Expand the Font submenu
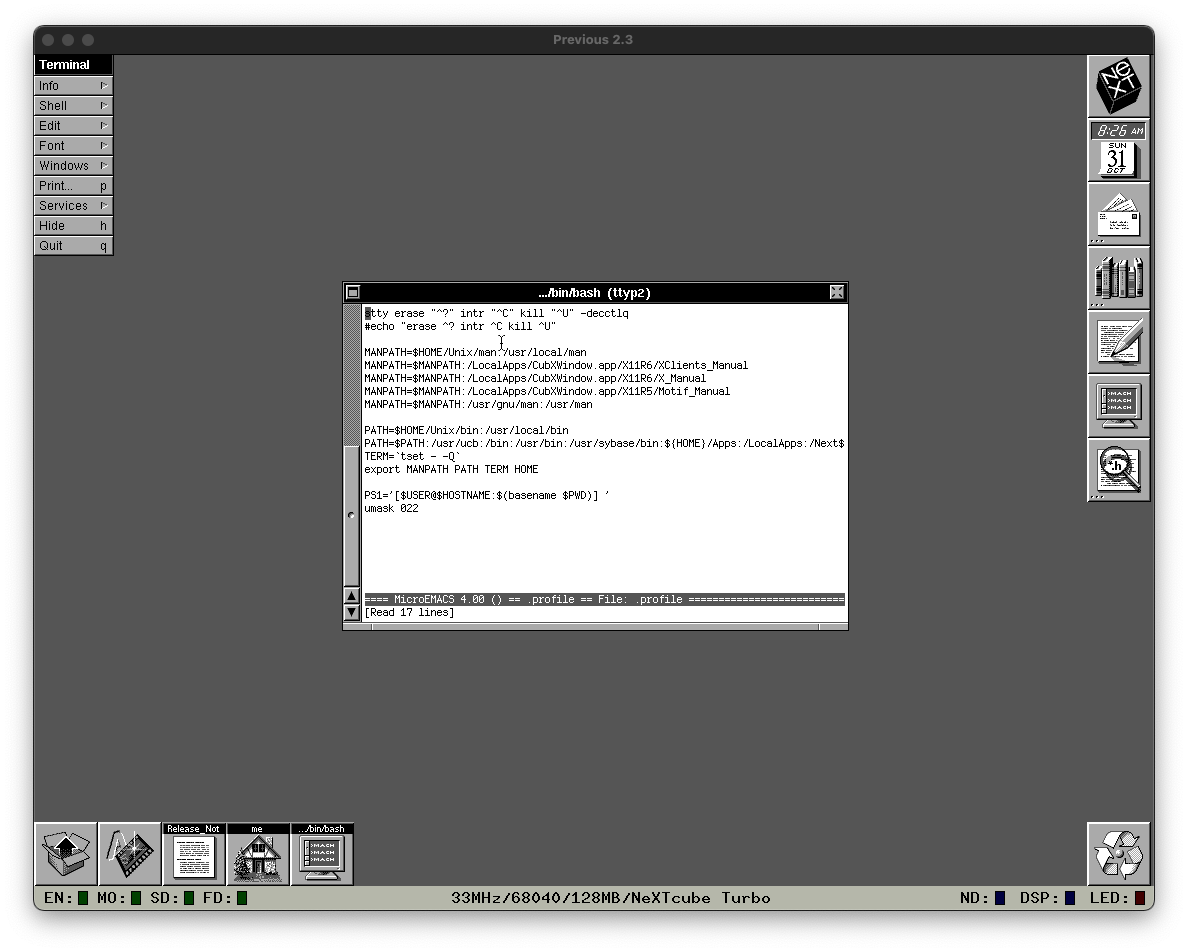Screen dimensions: 1188x952 pos(73,145)
